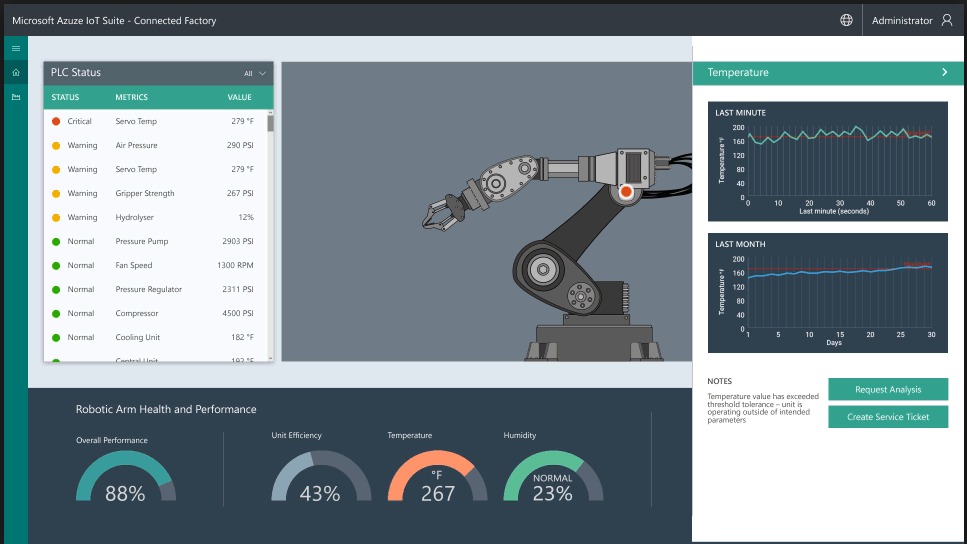Image resolution: width=967 pixels, height=544 pixels.
Task: Click the globe language icon
Action: click(846, 20)
